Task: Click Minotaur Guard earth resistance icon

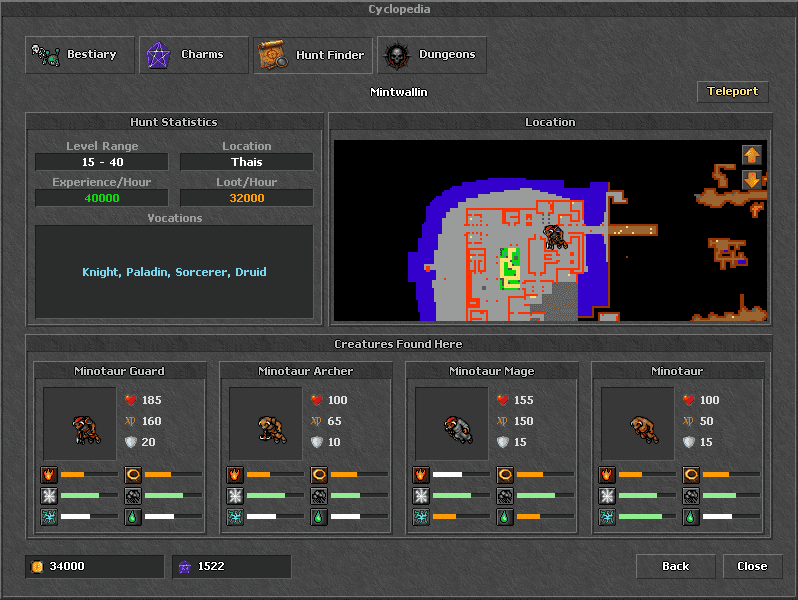Action: tap(133, 517)
